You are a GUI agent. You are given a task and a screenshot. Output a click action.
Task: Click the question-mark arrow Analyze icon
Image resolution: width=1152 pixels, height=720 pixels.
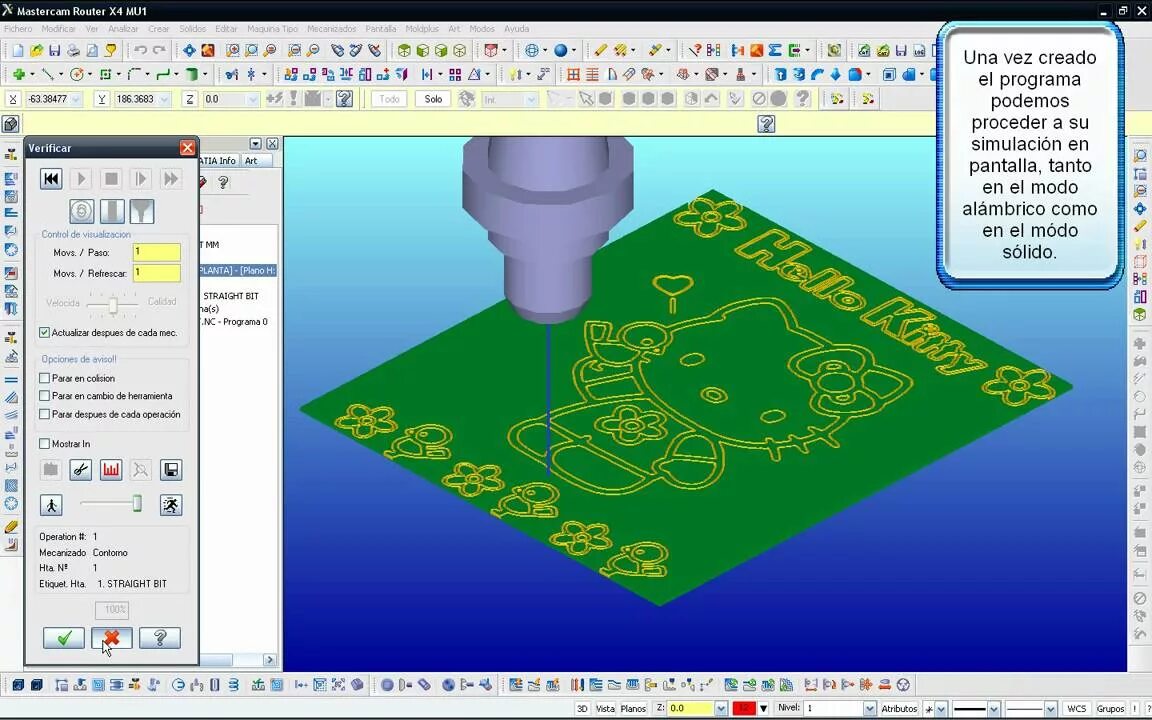694,51
